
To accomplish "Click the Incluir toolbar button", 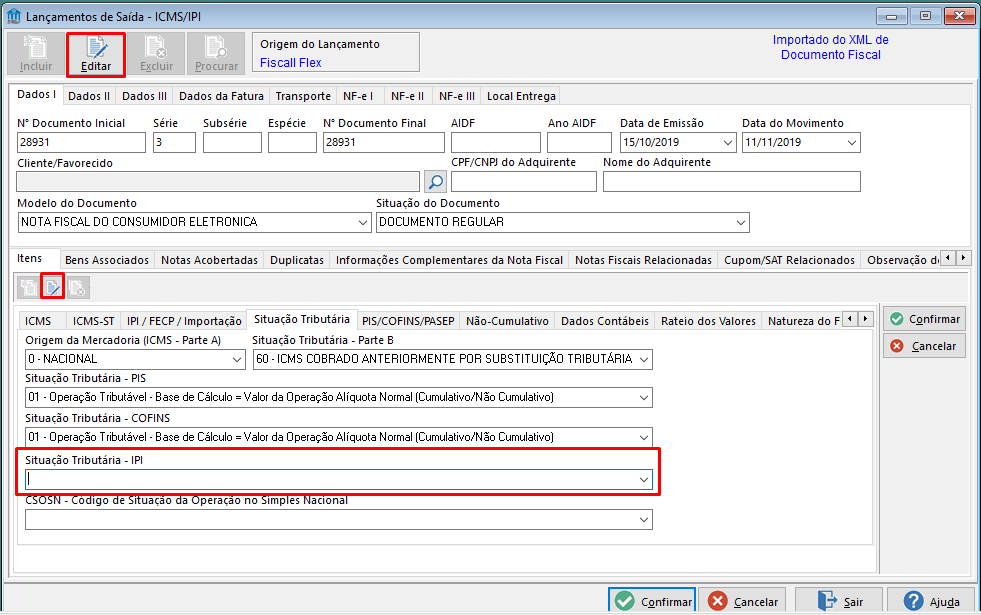I will [x=36, y=54].
